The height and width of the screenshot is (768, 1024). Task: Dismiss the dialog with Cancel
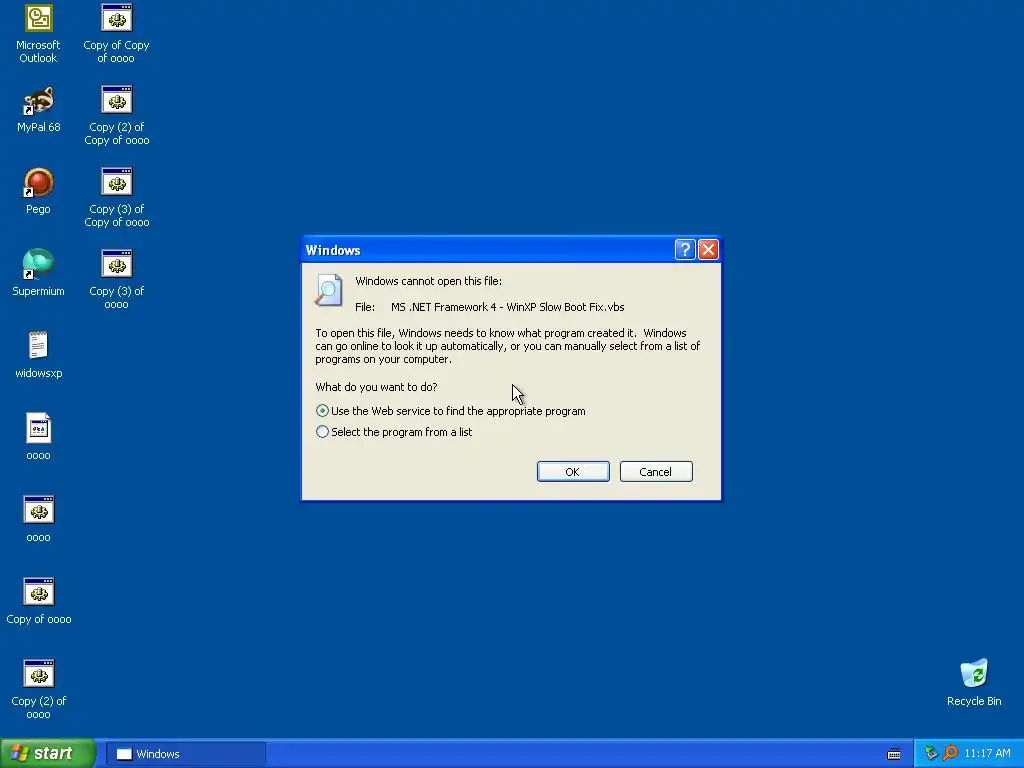point(656,472)
